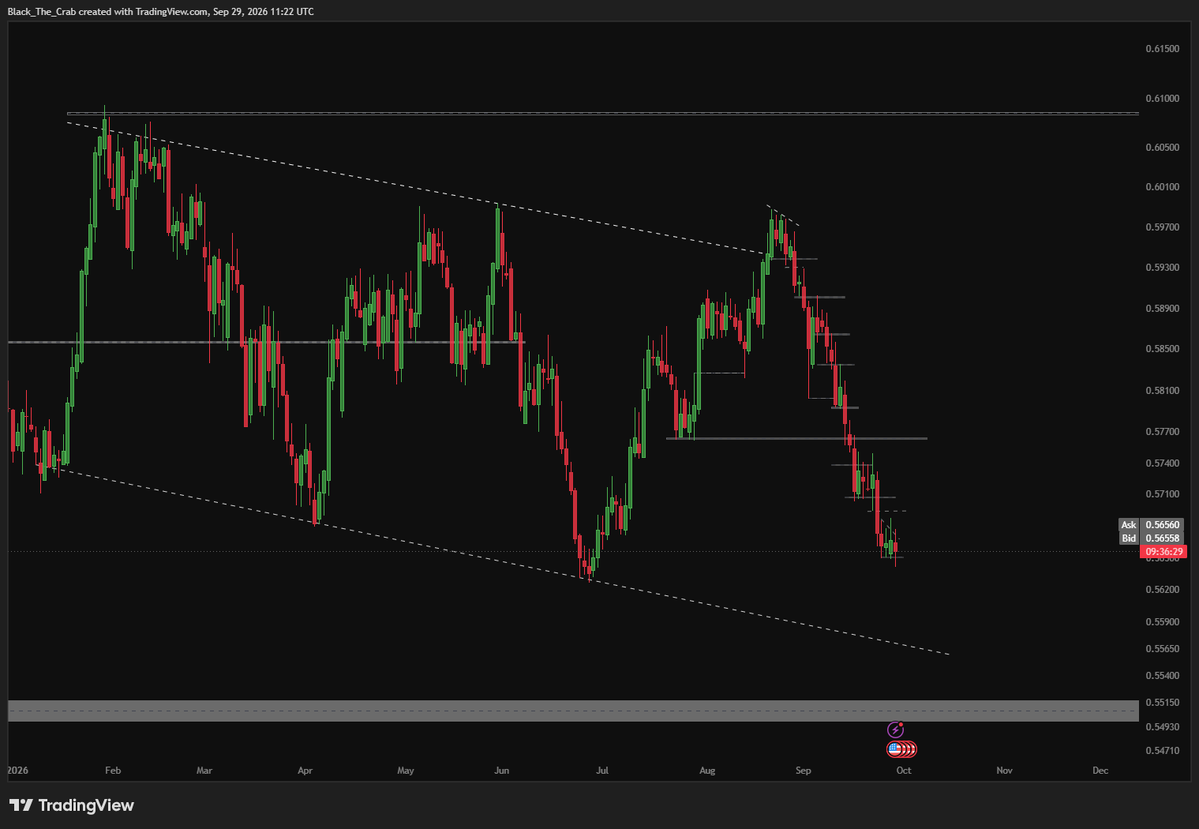Click price scale value 0.60100
This screenshot has width=1199, height=829.
[1162, 187]
